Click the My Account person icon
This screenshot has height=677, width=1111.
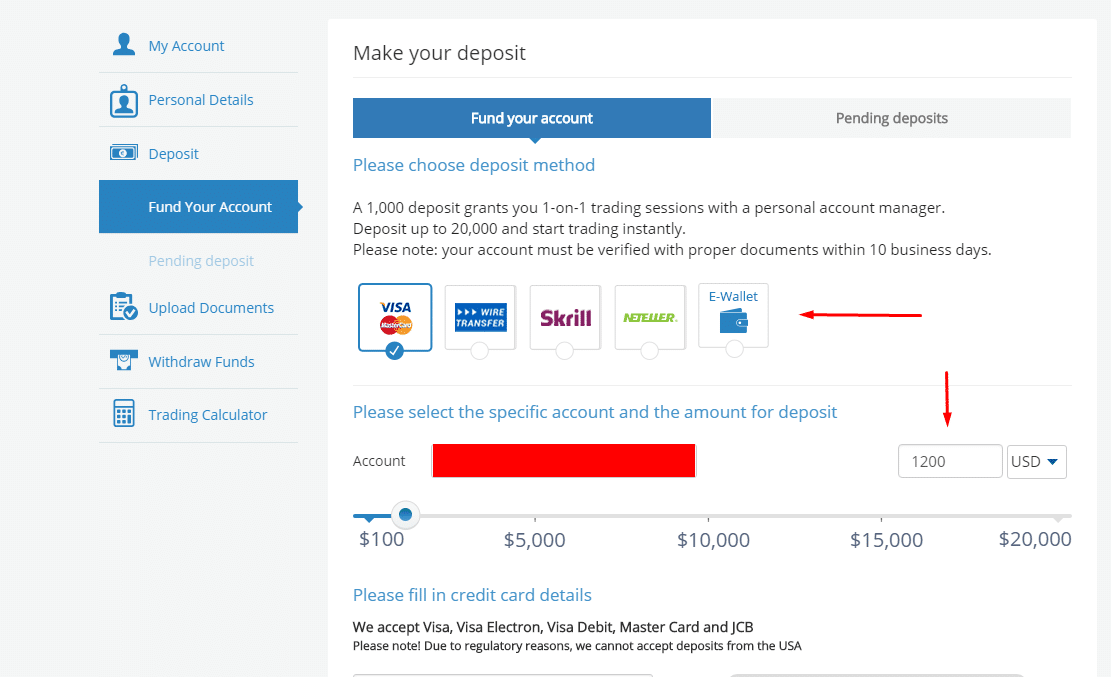coord(124,45)
